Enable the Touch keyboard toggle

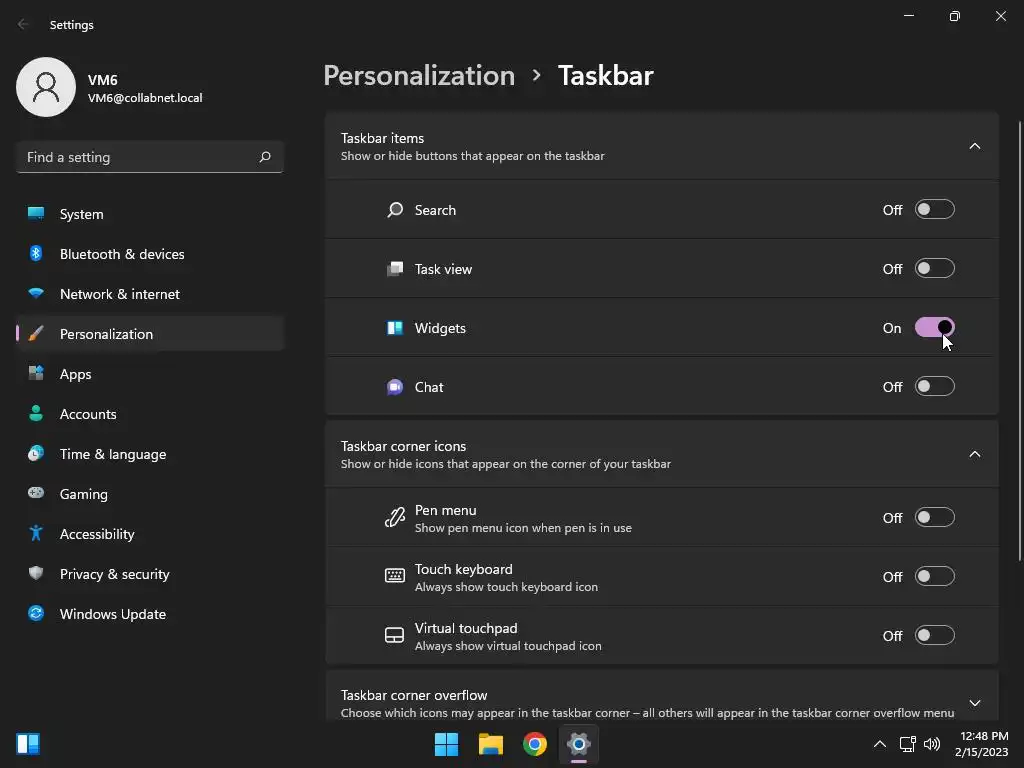coord(934,577)
